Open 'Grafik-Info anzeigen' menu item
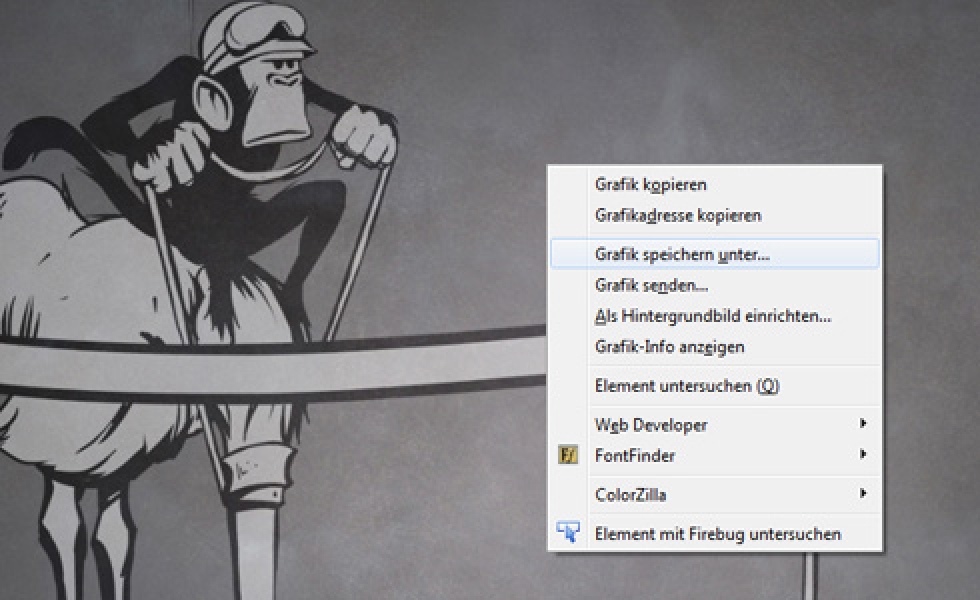 (669, 347)
